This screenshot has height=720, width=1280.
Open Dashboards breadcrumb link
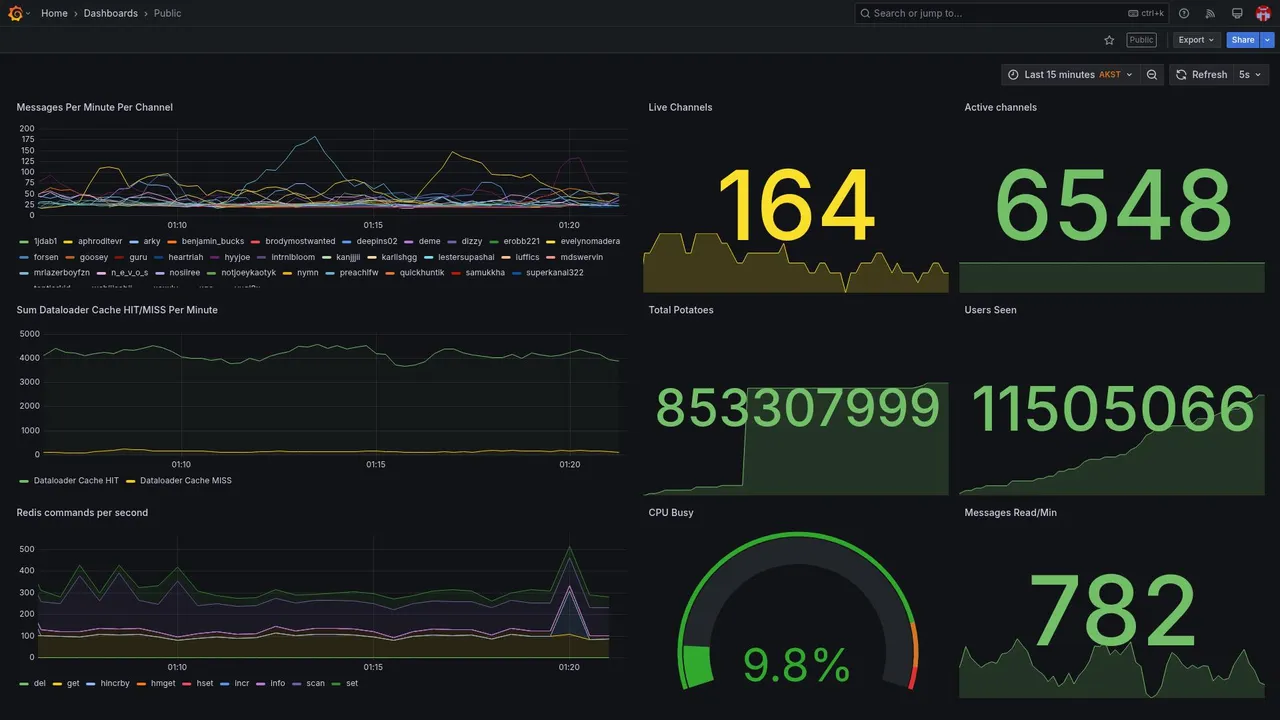[x=111, y=13]
